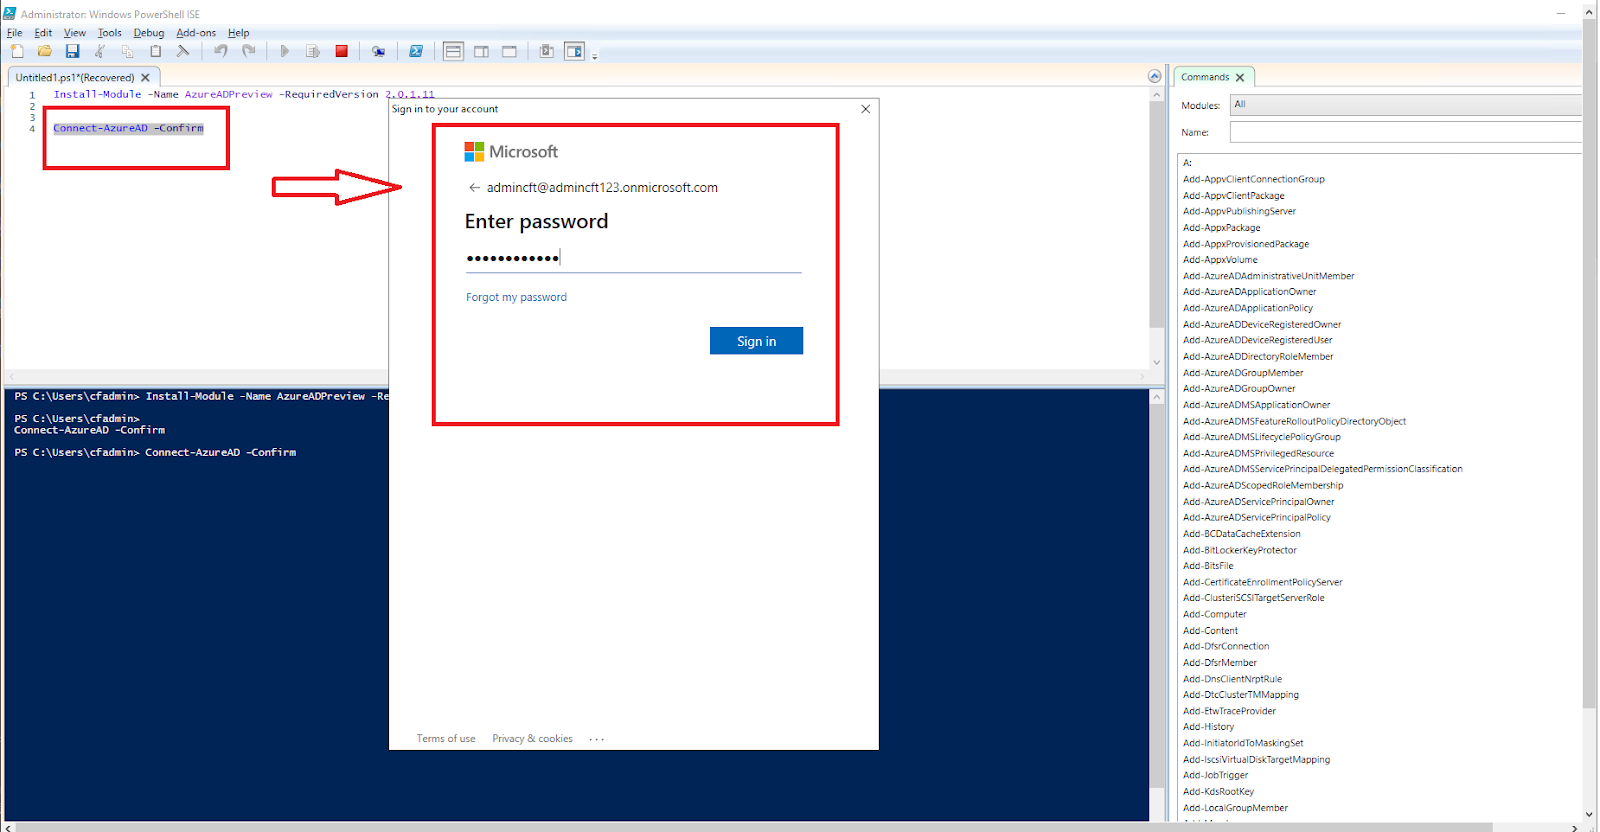Open the Debug menu
Viewport: 1600px width, 832px height.
pos(149,33)
